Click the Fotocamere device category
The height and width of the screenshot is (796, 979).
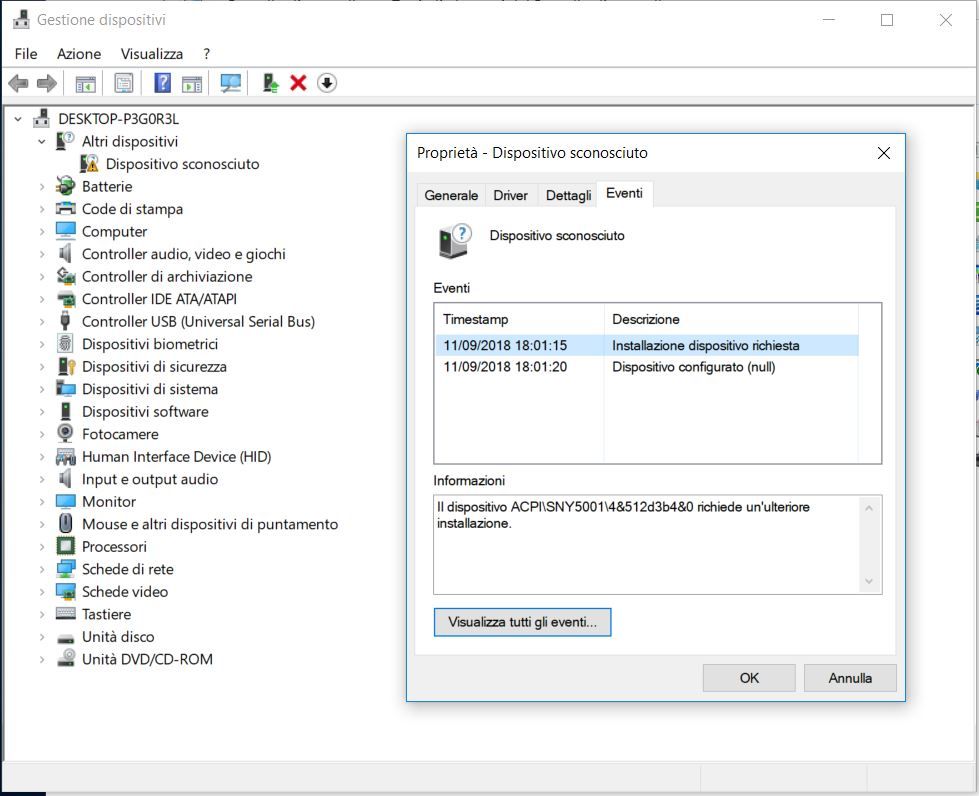pos(120,434)
